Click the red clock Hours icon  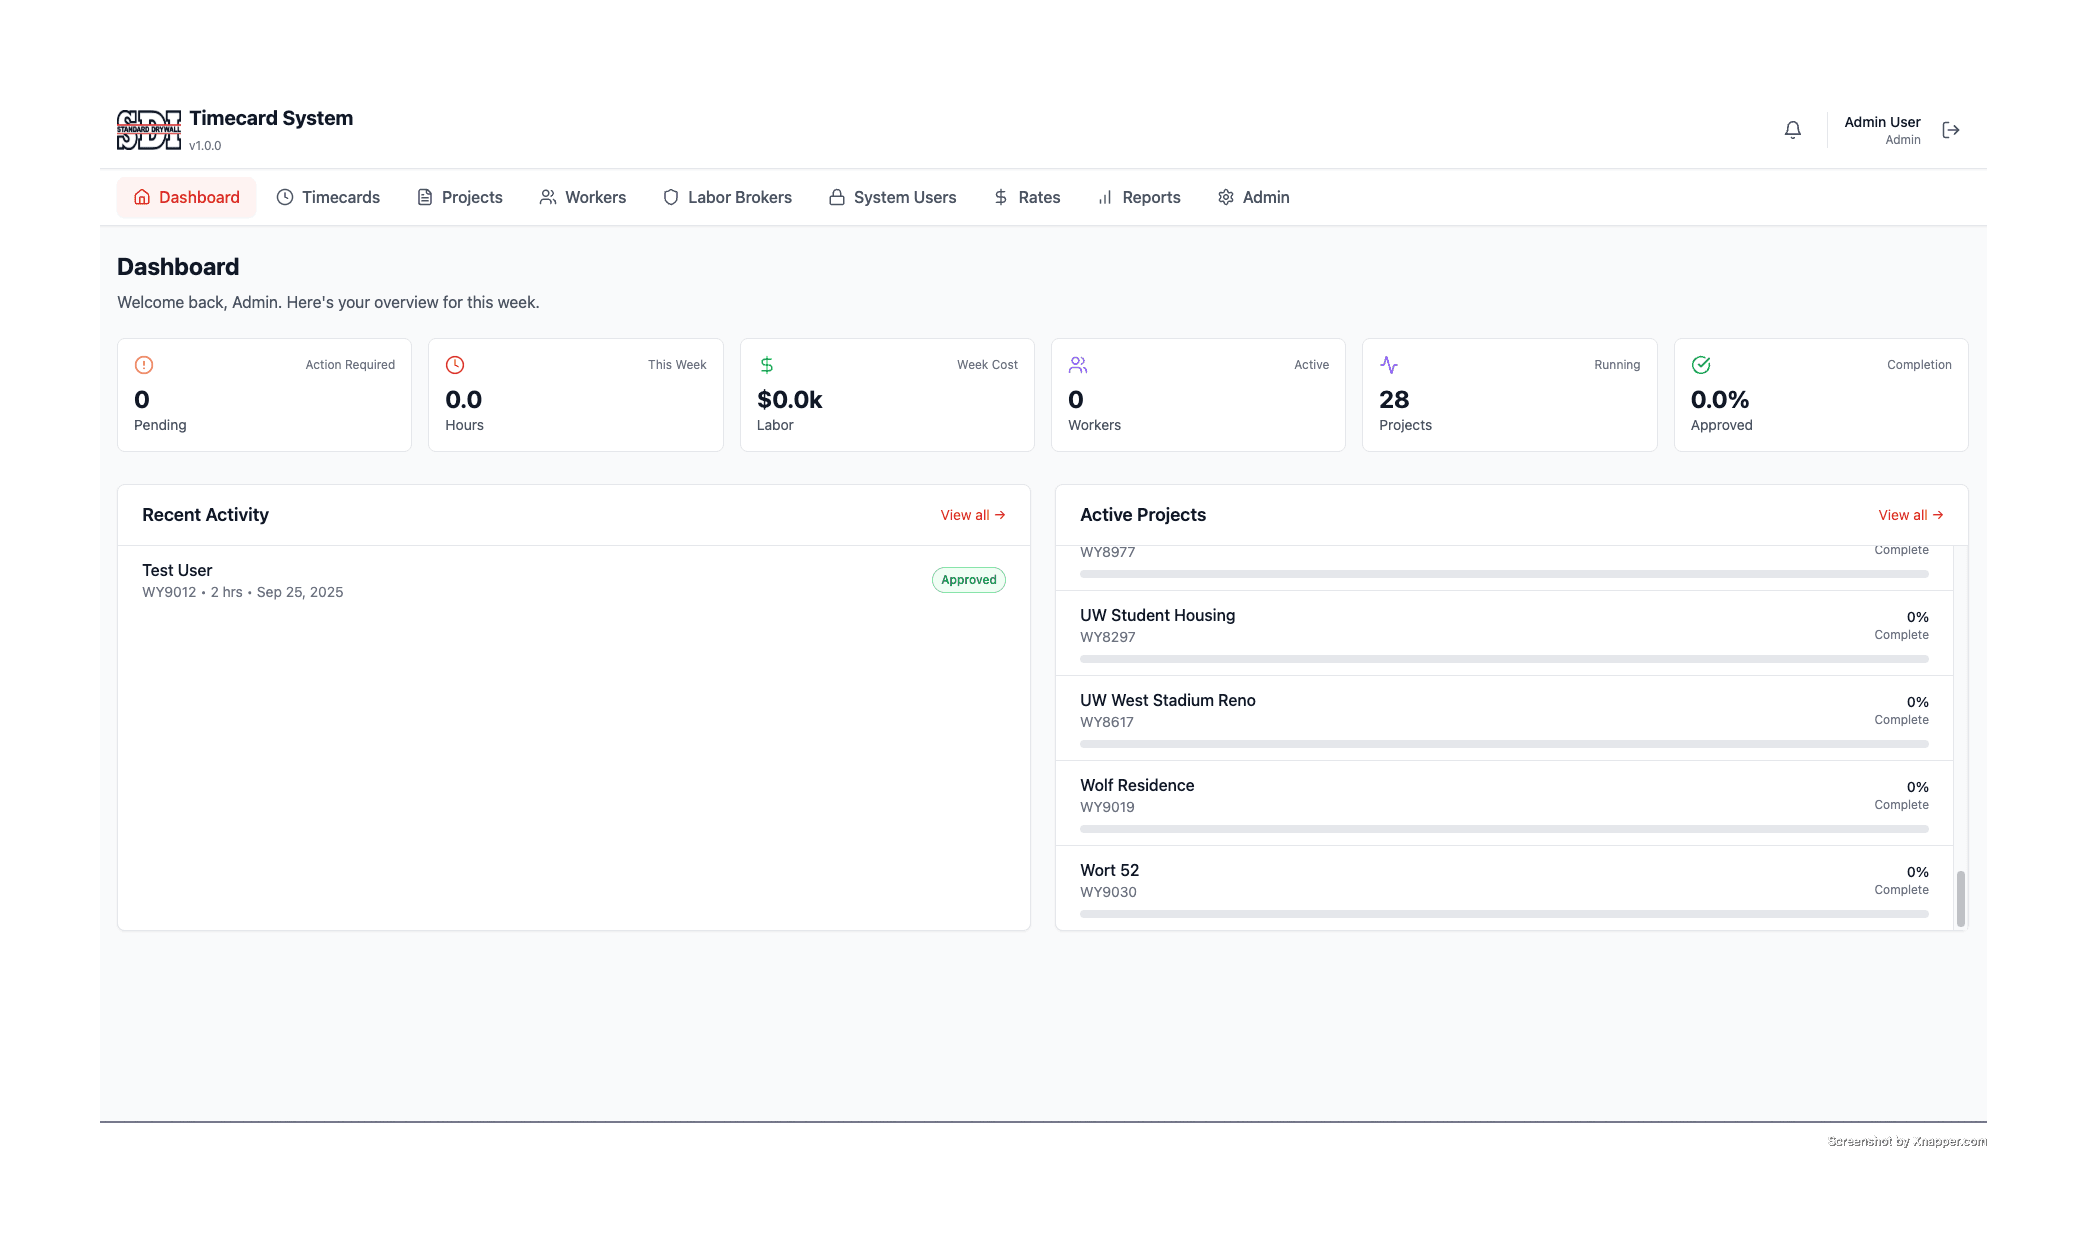tap(455, 365)
